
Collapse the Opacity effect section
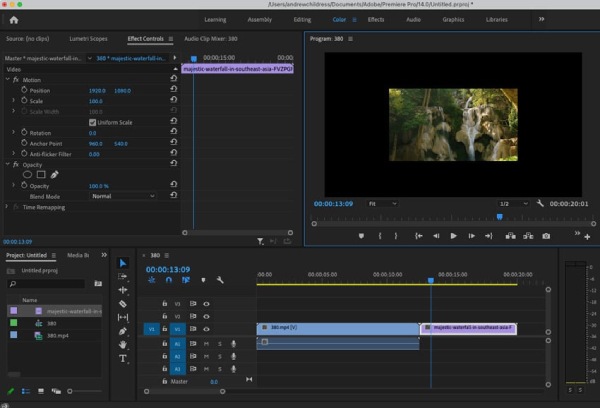click(7, 164)
